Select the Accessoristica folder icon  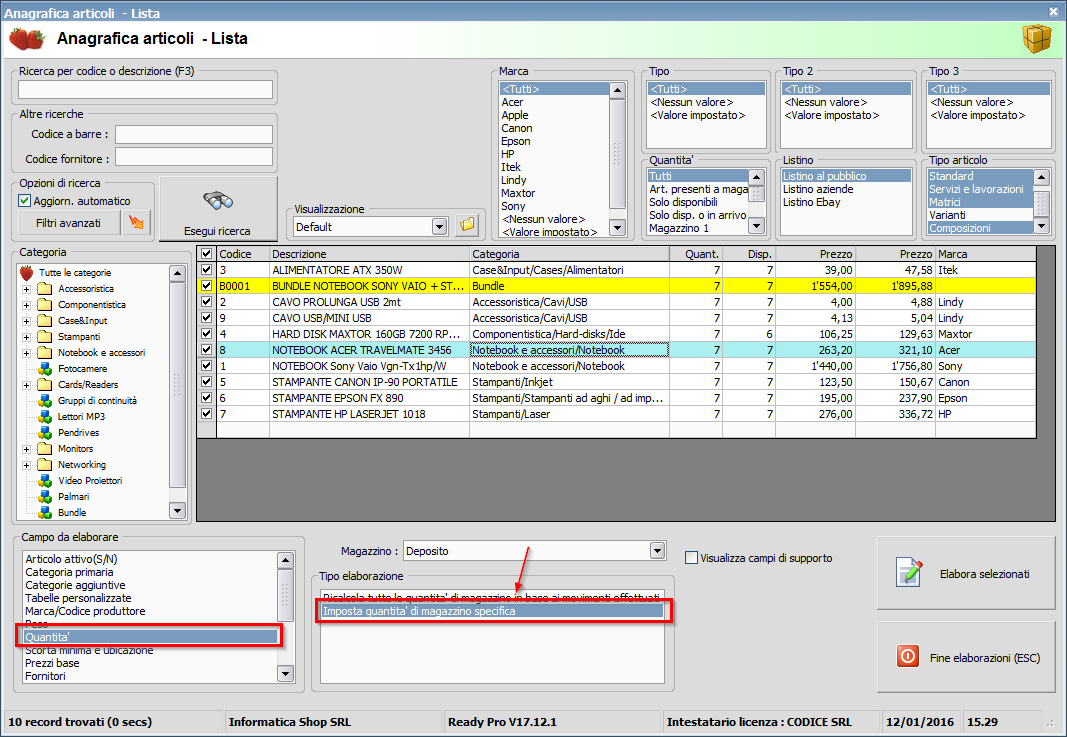45,289
